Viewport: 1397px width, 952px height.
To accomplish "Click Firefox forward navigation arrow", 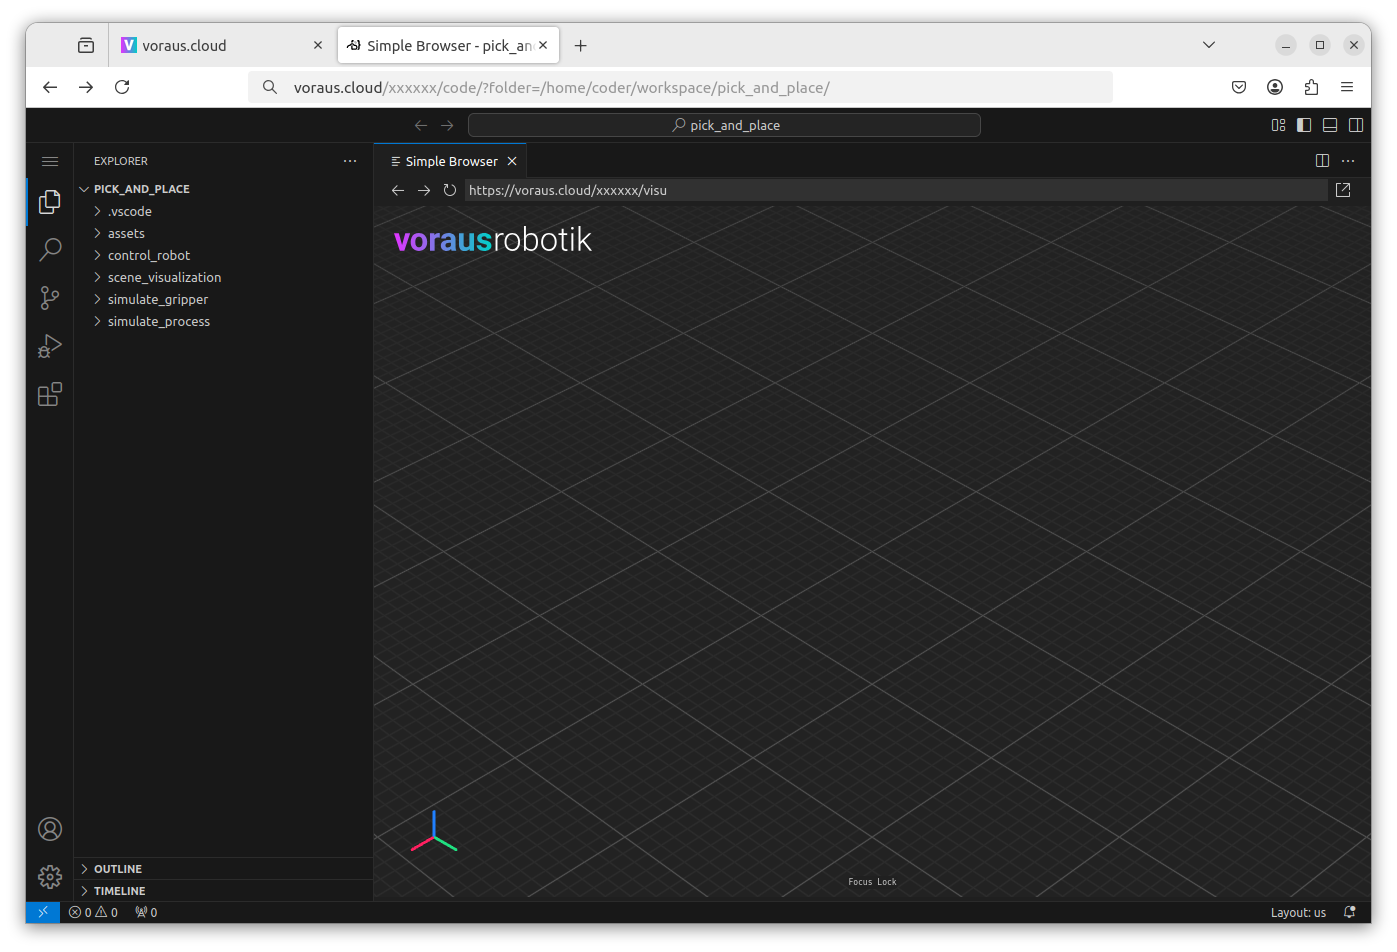I will pyautogui.click(x=86, y=87).
